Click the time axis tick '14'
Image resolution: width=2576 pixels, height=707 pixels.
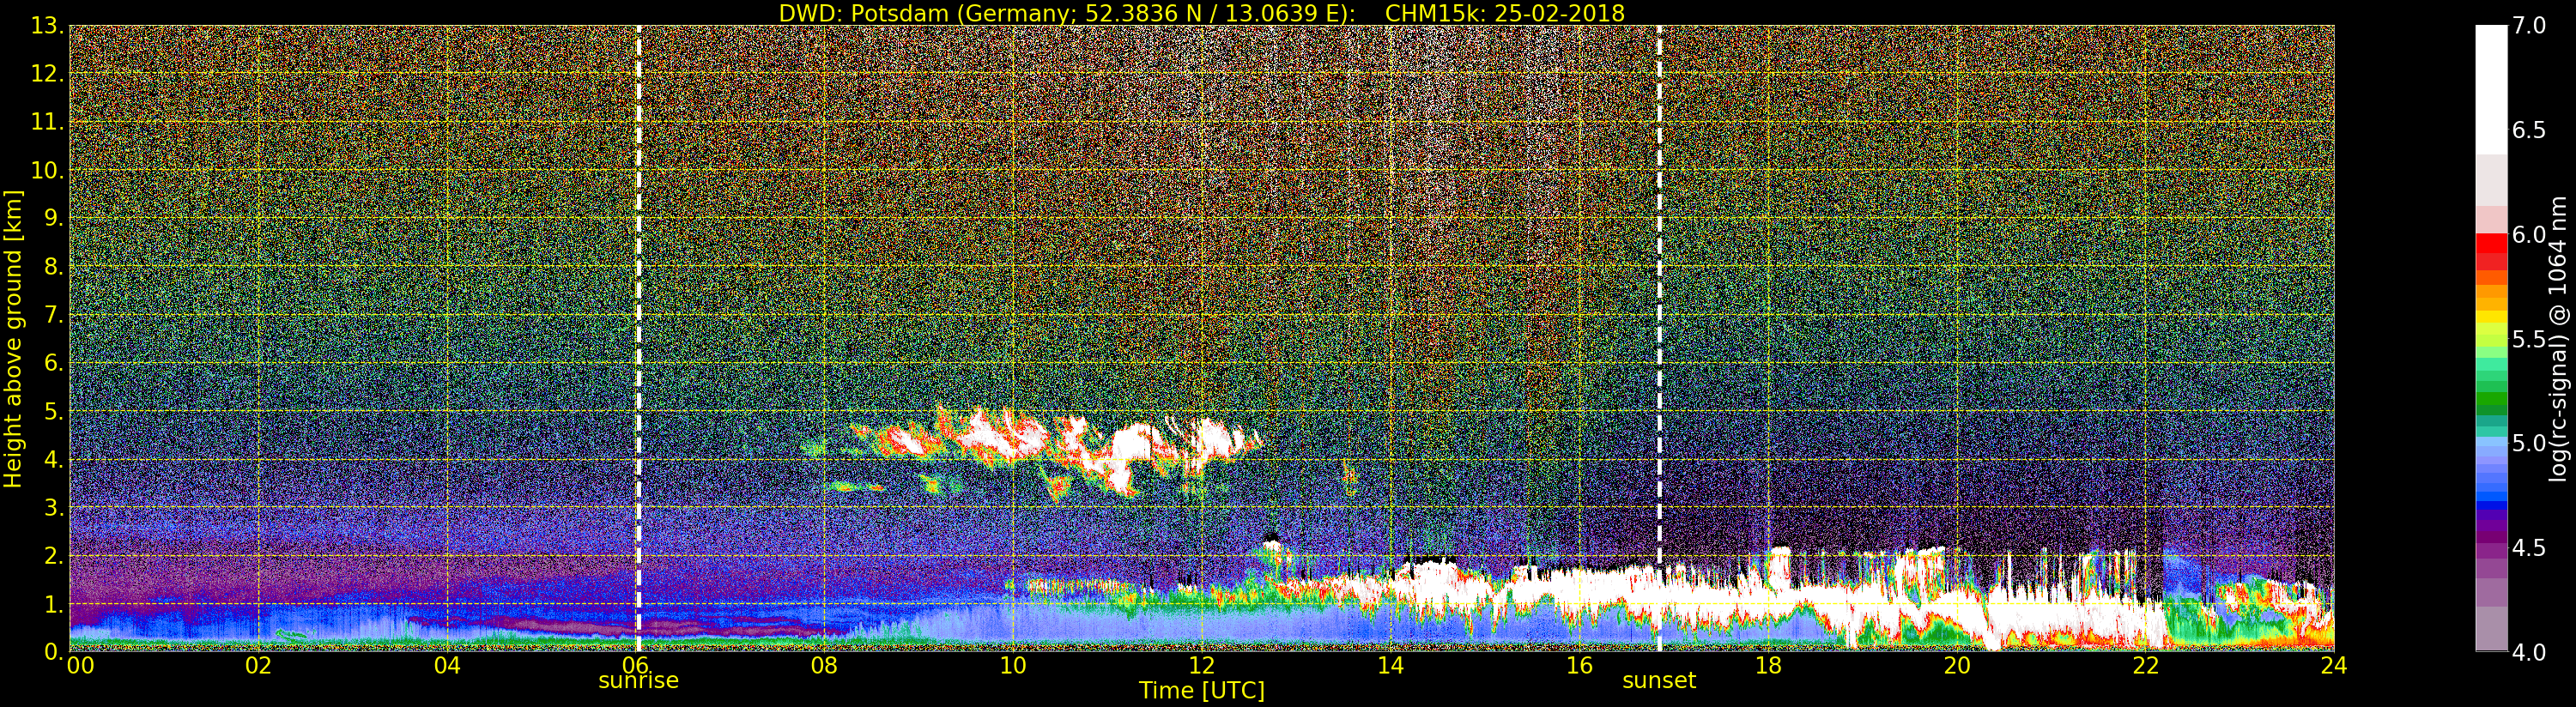click(x=1390, y=665)
